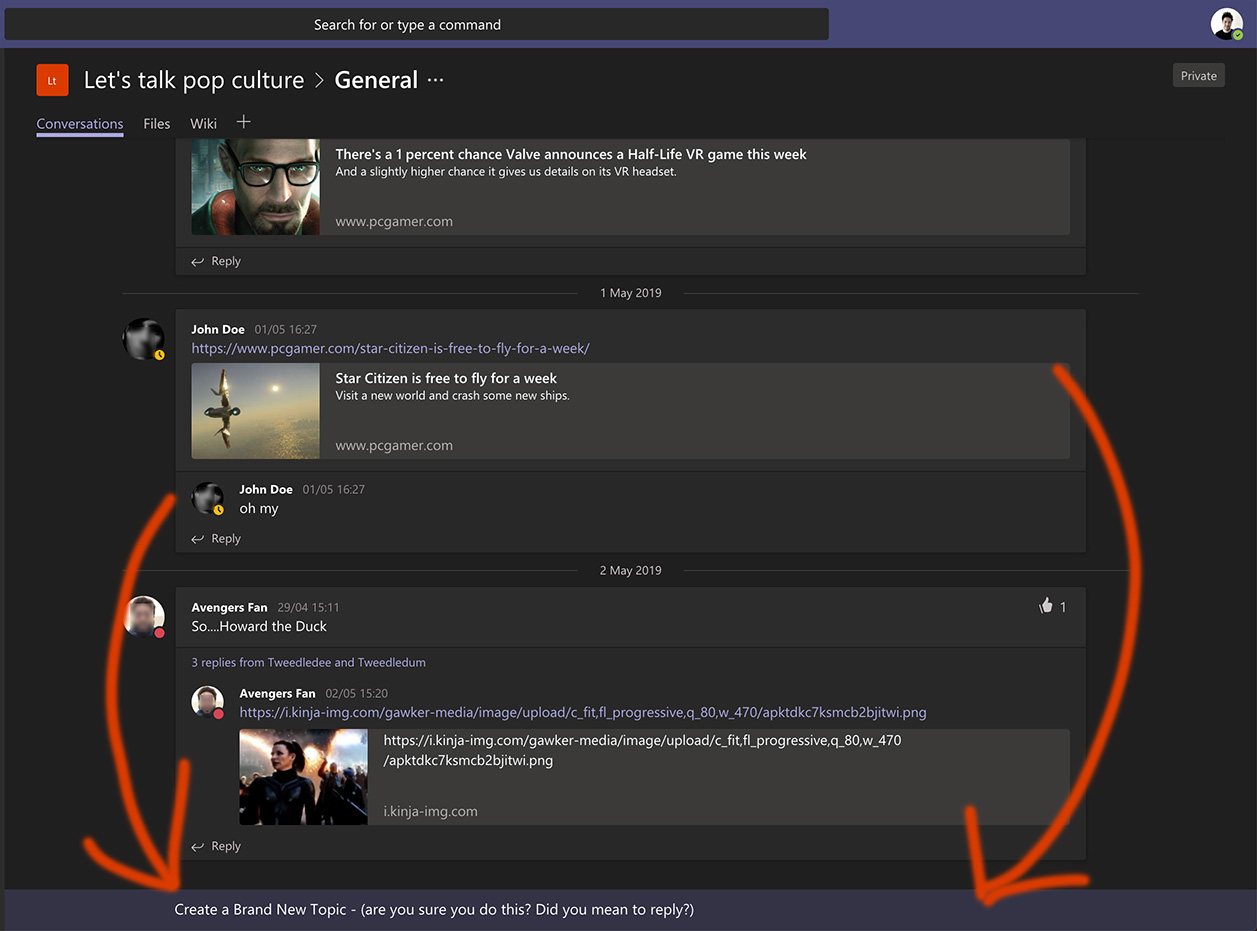Click Avengers Fan's profile picture
The width and height of the screenshot is (1257, 931).
tap(144, 618)
